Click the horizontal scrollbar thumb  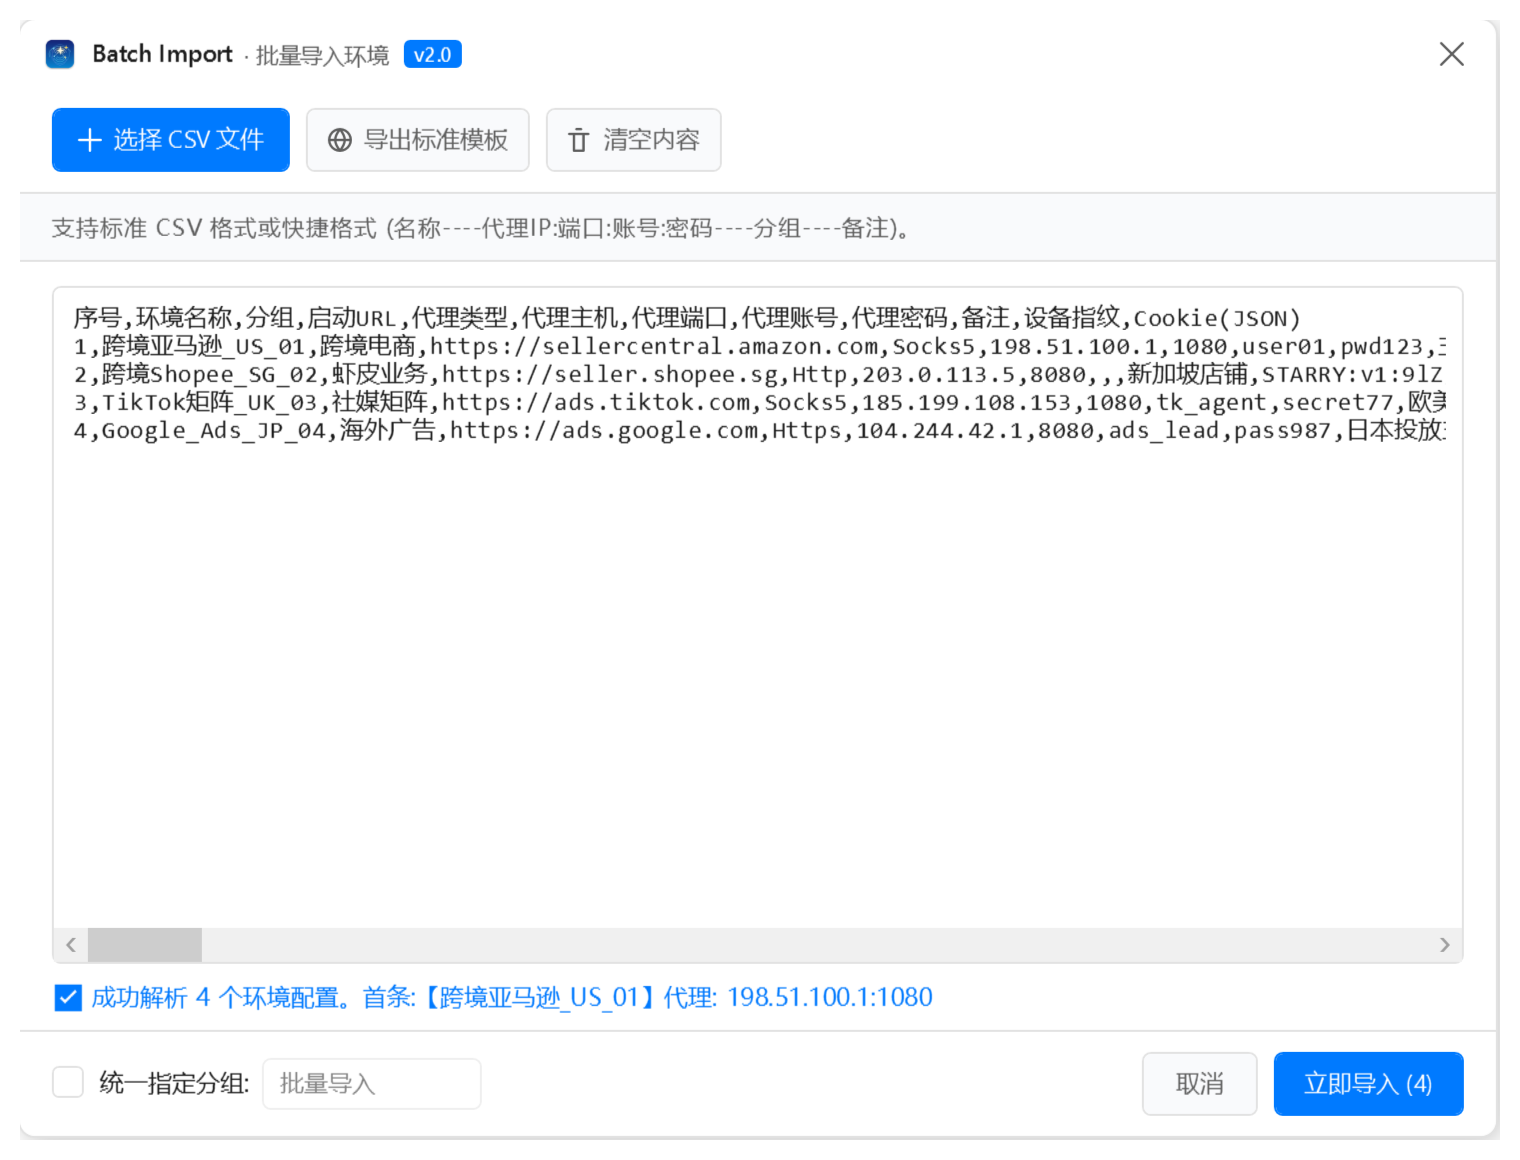[x=145, y=945]
